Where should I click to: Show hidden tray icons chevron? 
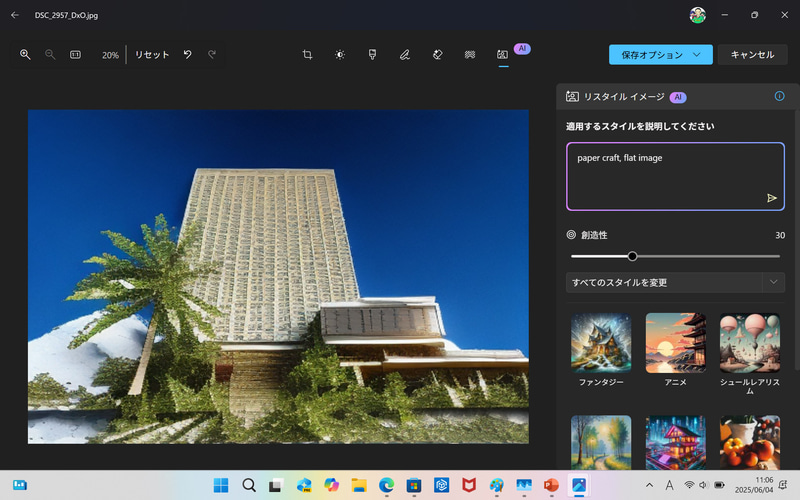click(x=649, y=485)
